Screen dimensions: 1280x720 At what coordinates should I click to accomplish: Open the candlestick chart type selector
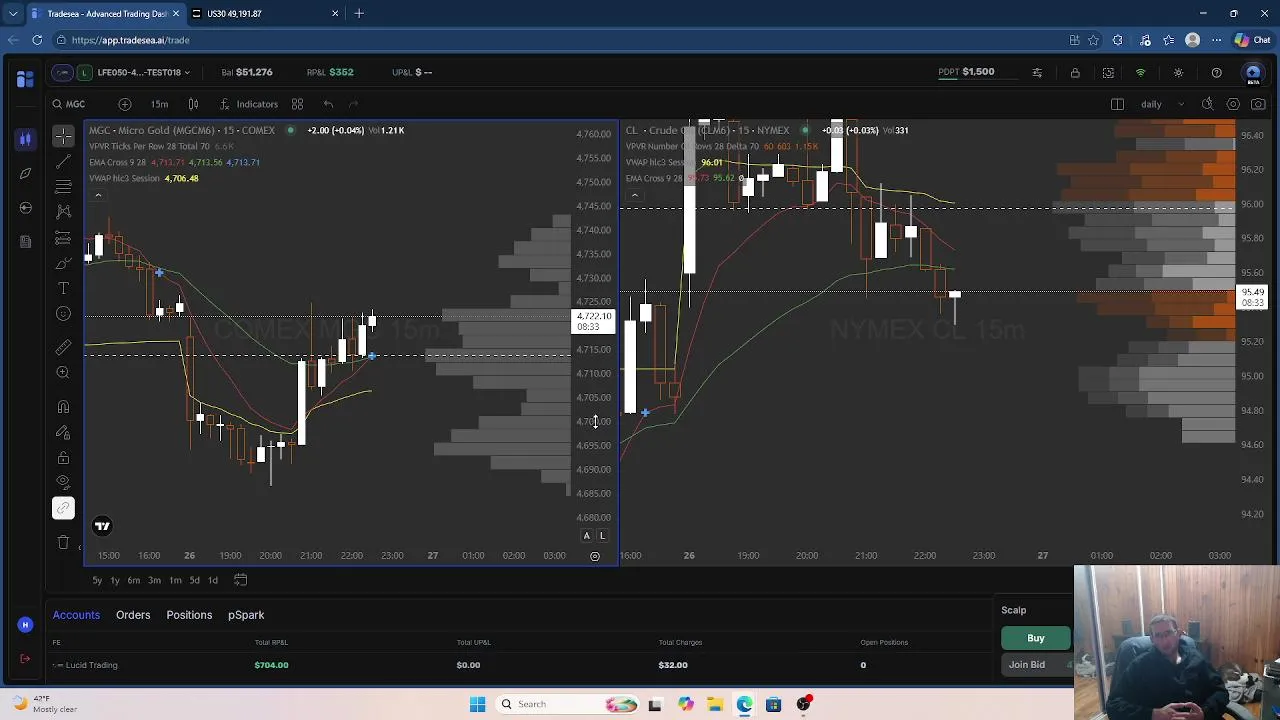(x=193, y=104)
